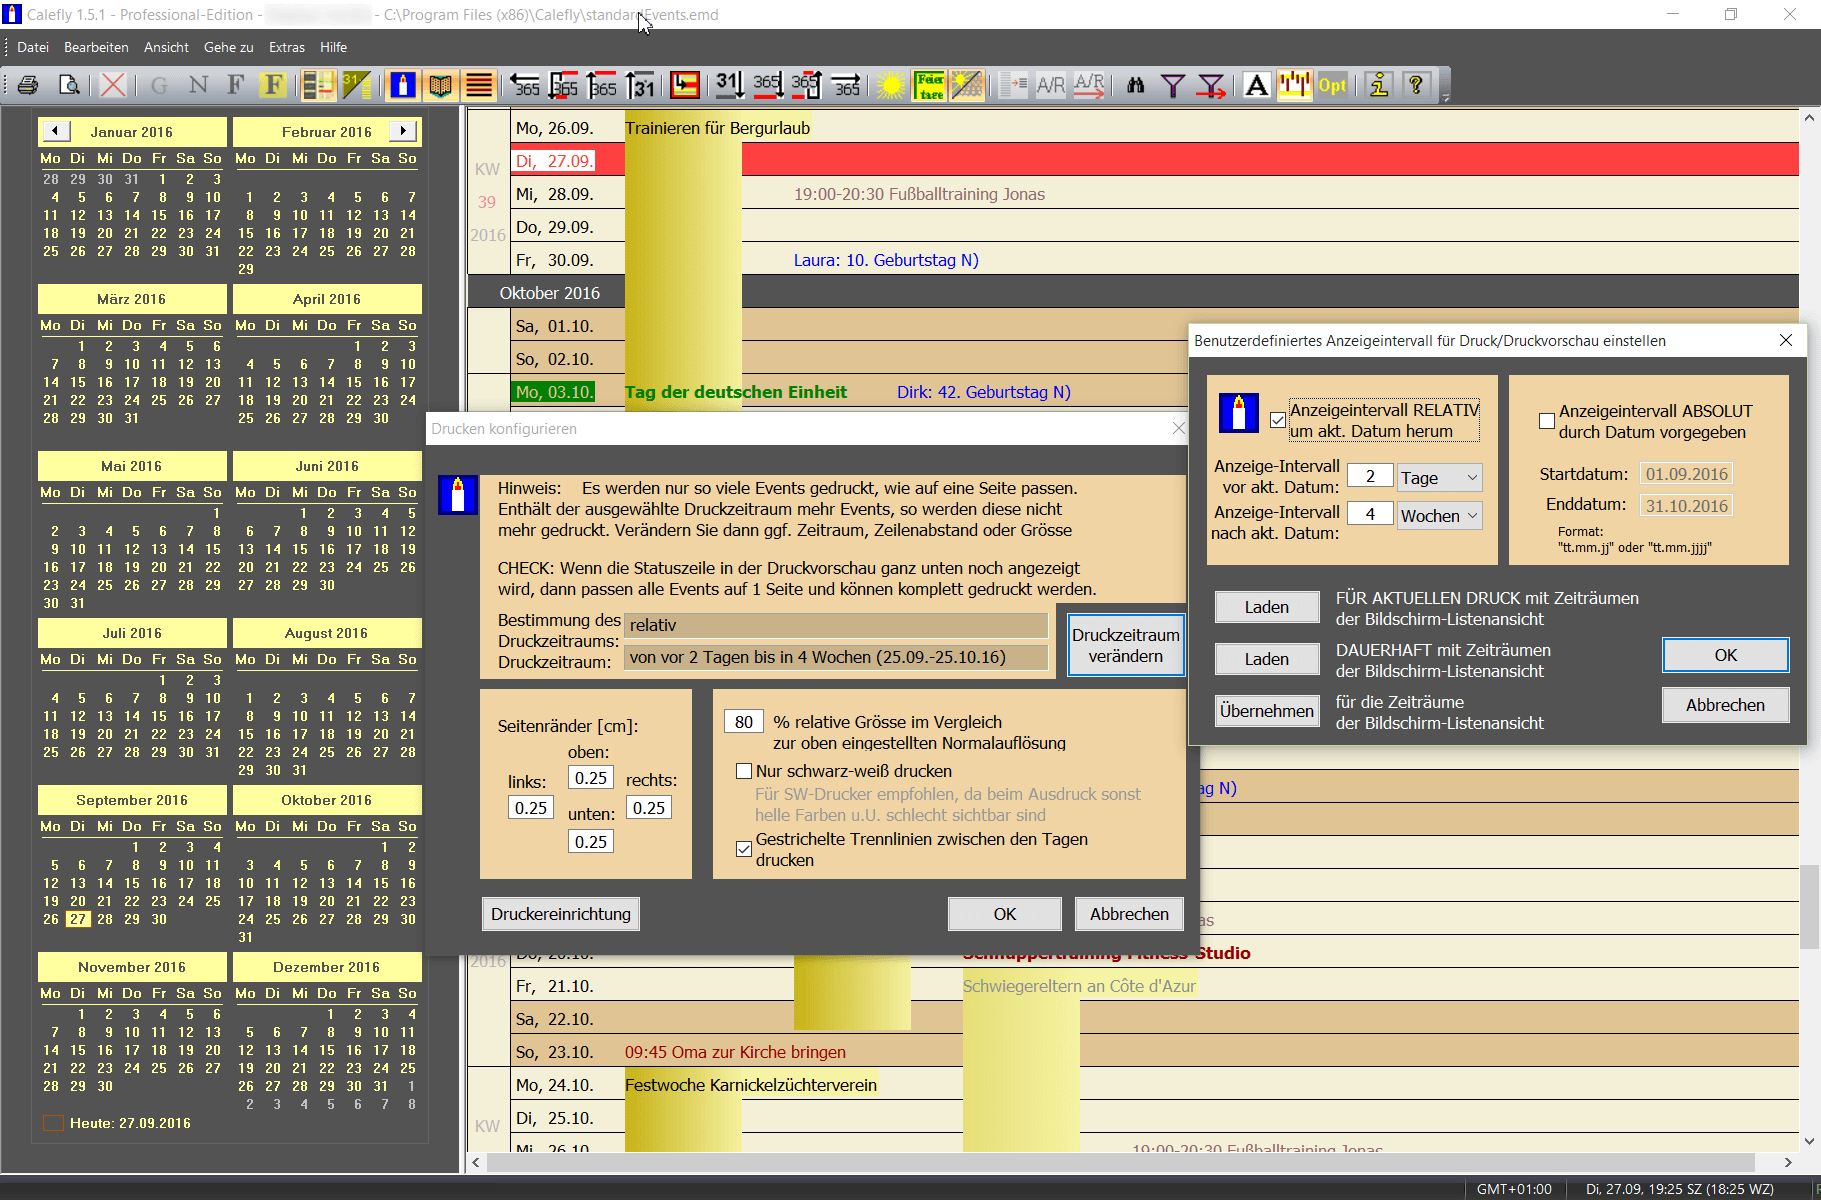Open the Gehe zu menu
This screenshot has width=1821, height=1200.
[x=229, y=47]
